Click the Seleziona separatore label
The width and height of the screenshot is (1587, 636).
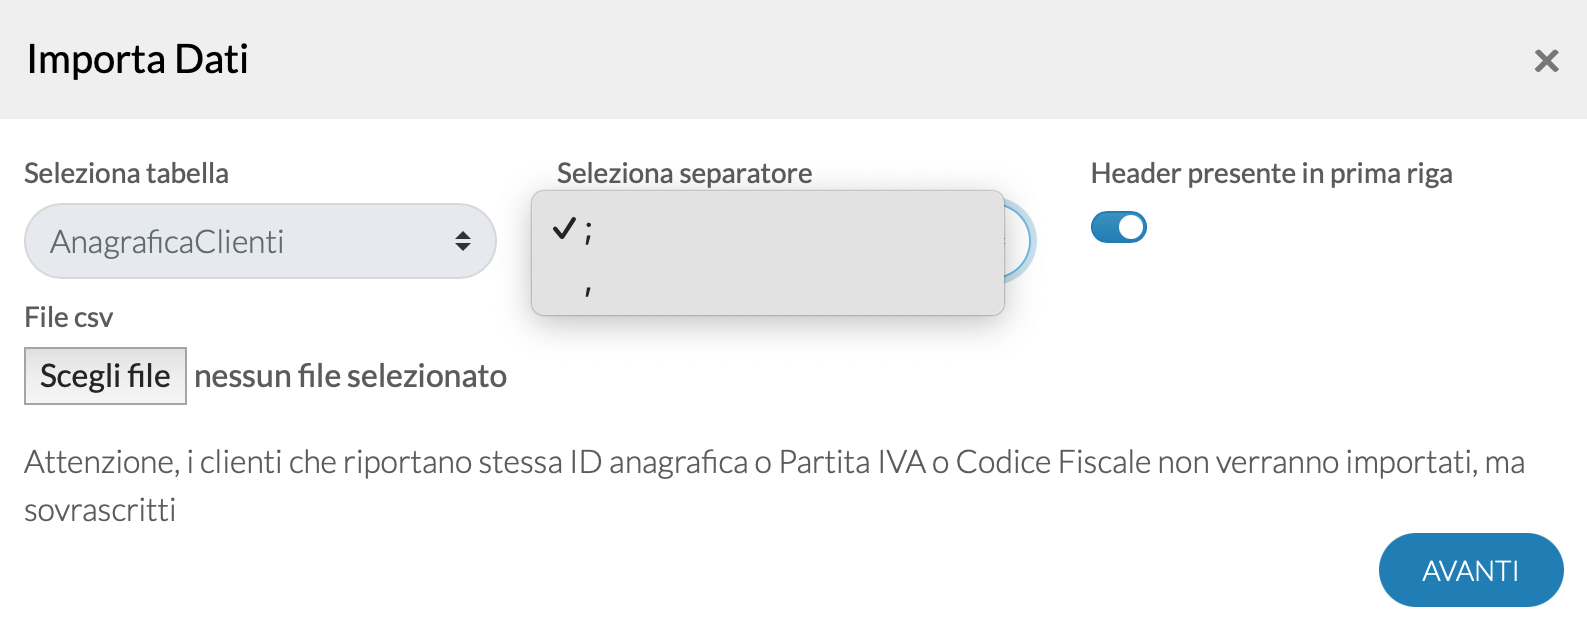click(684, 173)
